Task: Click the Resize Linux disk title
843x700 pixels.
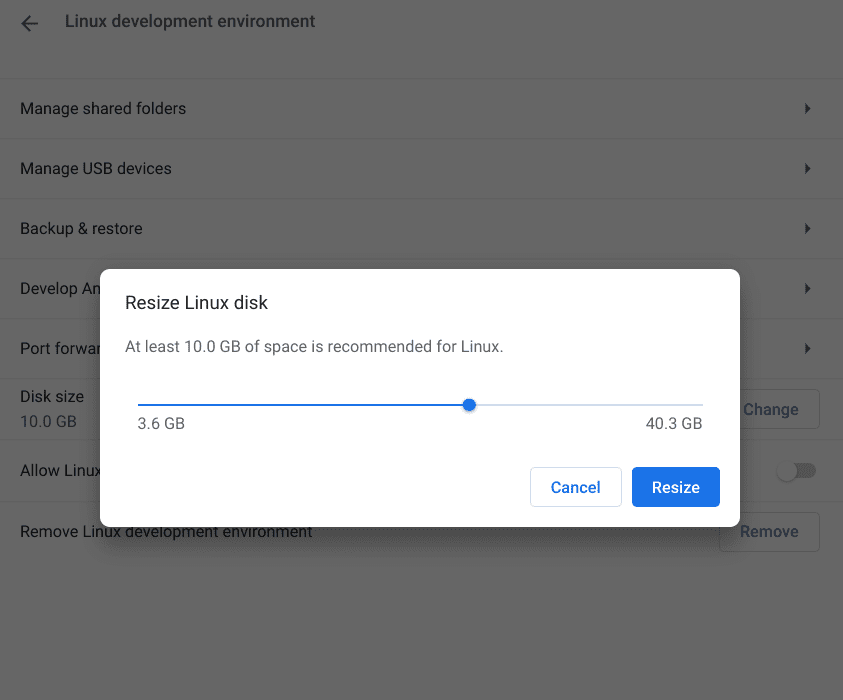Action: (x=196, y=303)
